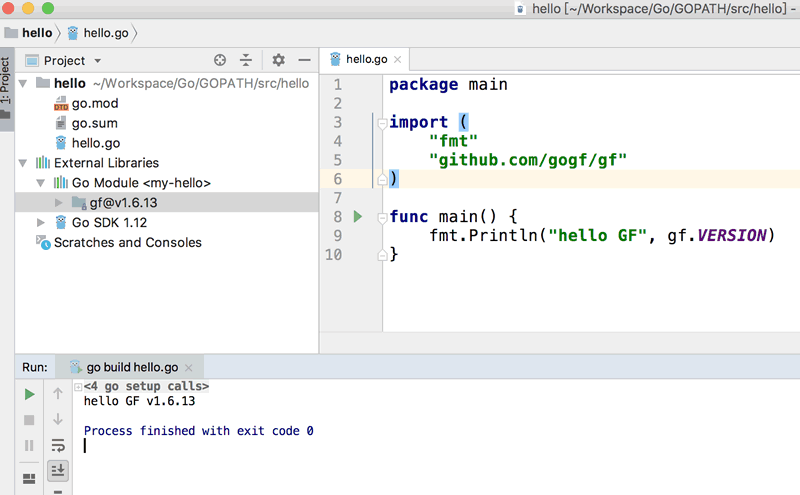
Task: Toggle soft-wrap in Run console
Action: (x=58, y=445)
